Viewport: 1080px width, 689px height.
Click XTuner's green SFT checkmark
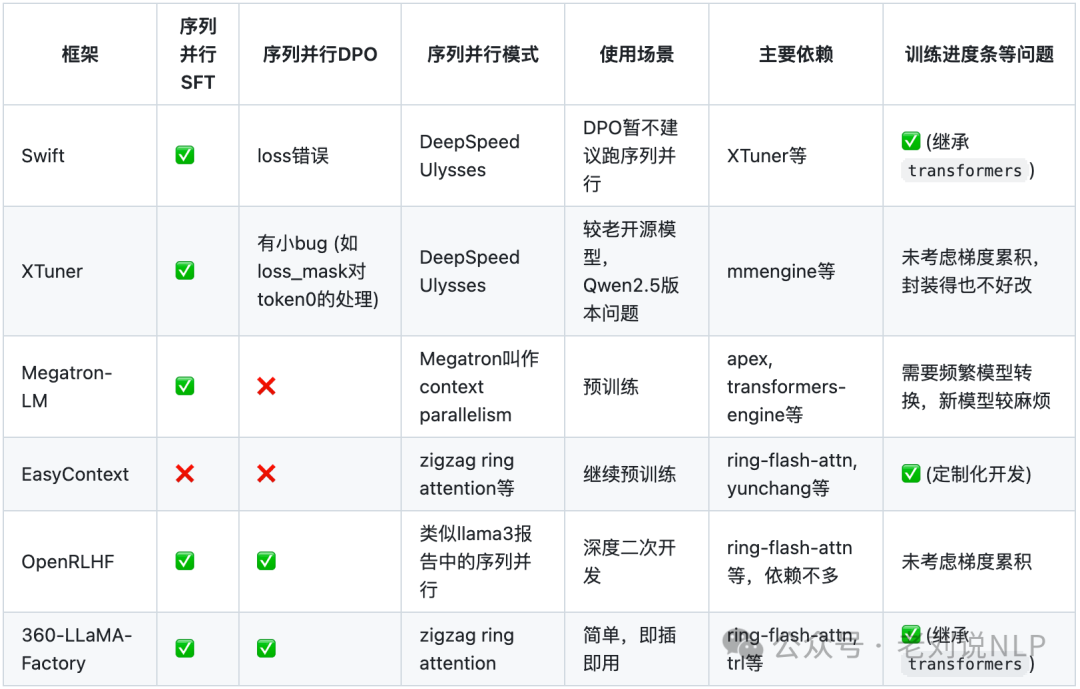point(185,270)
